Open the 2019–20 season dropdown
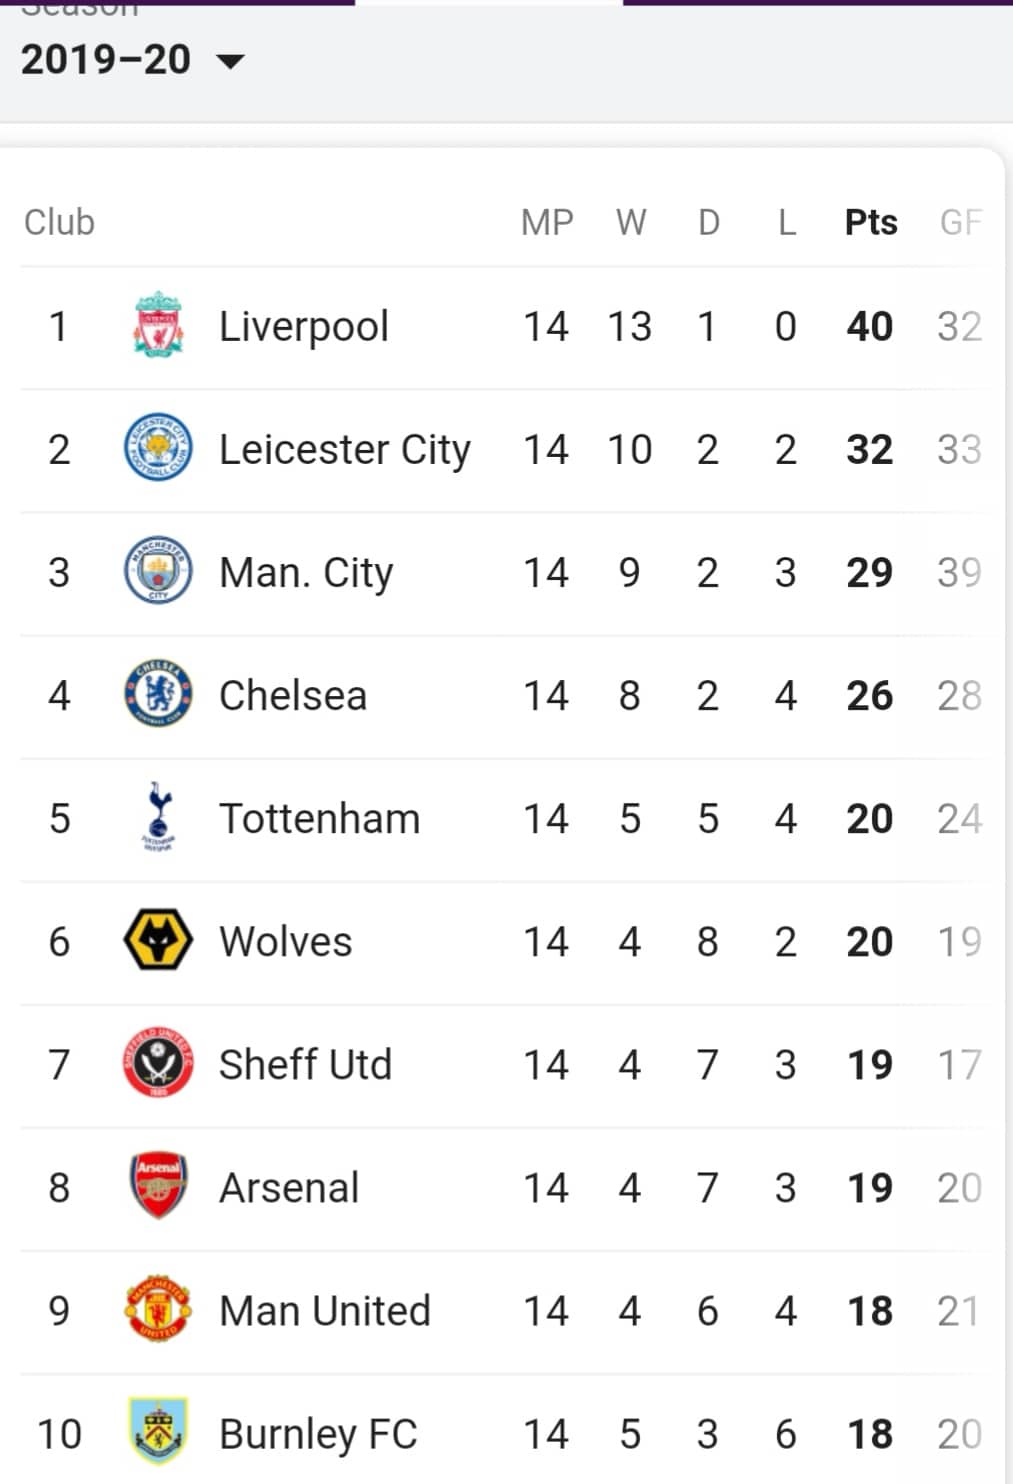The height and width of the screenshot is (1484, 1013). [x=132, y=60]
